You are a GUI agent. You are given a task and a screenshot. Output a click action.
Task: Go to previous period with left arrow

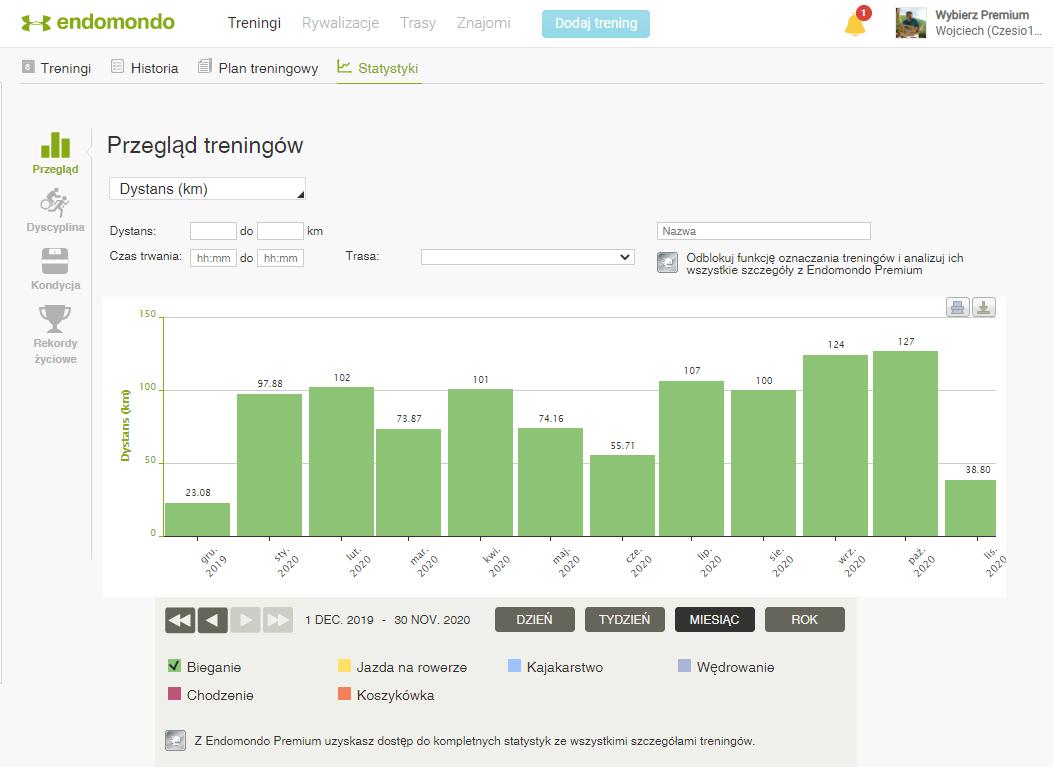[213, 620]
